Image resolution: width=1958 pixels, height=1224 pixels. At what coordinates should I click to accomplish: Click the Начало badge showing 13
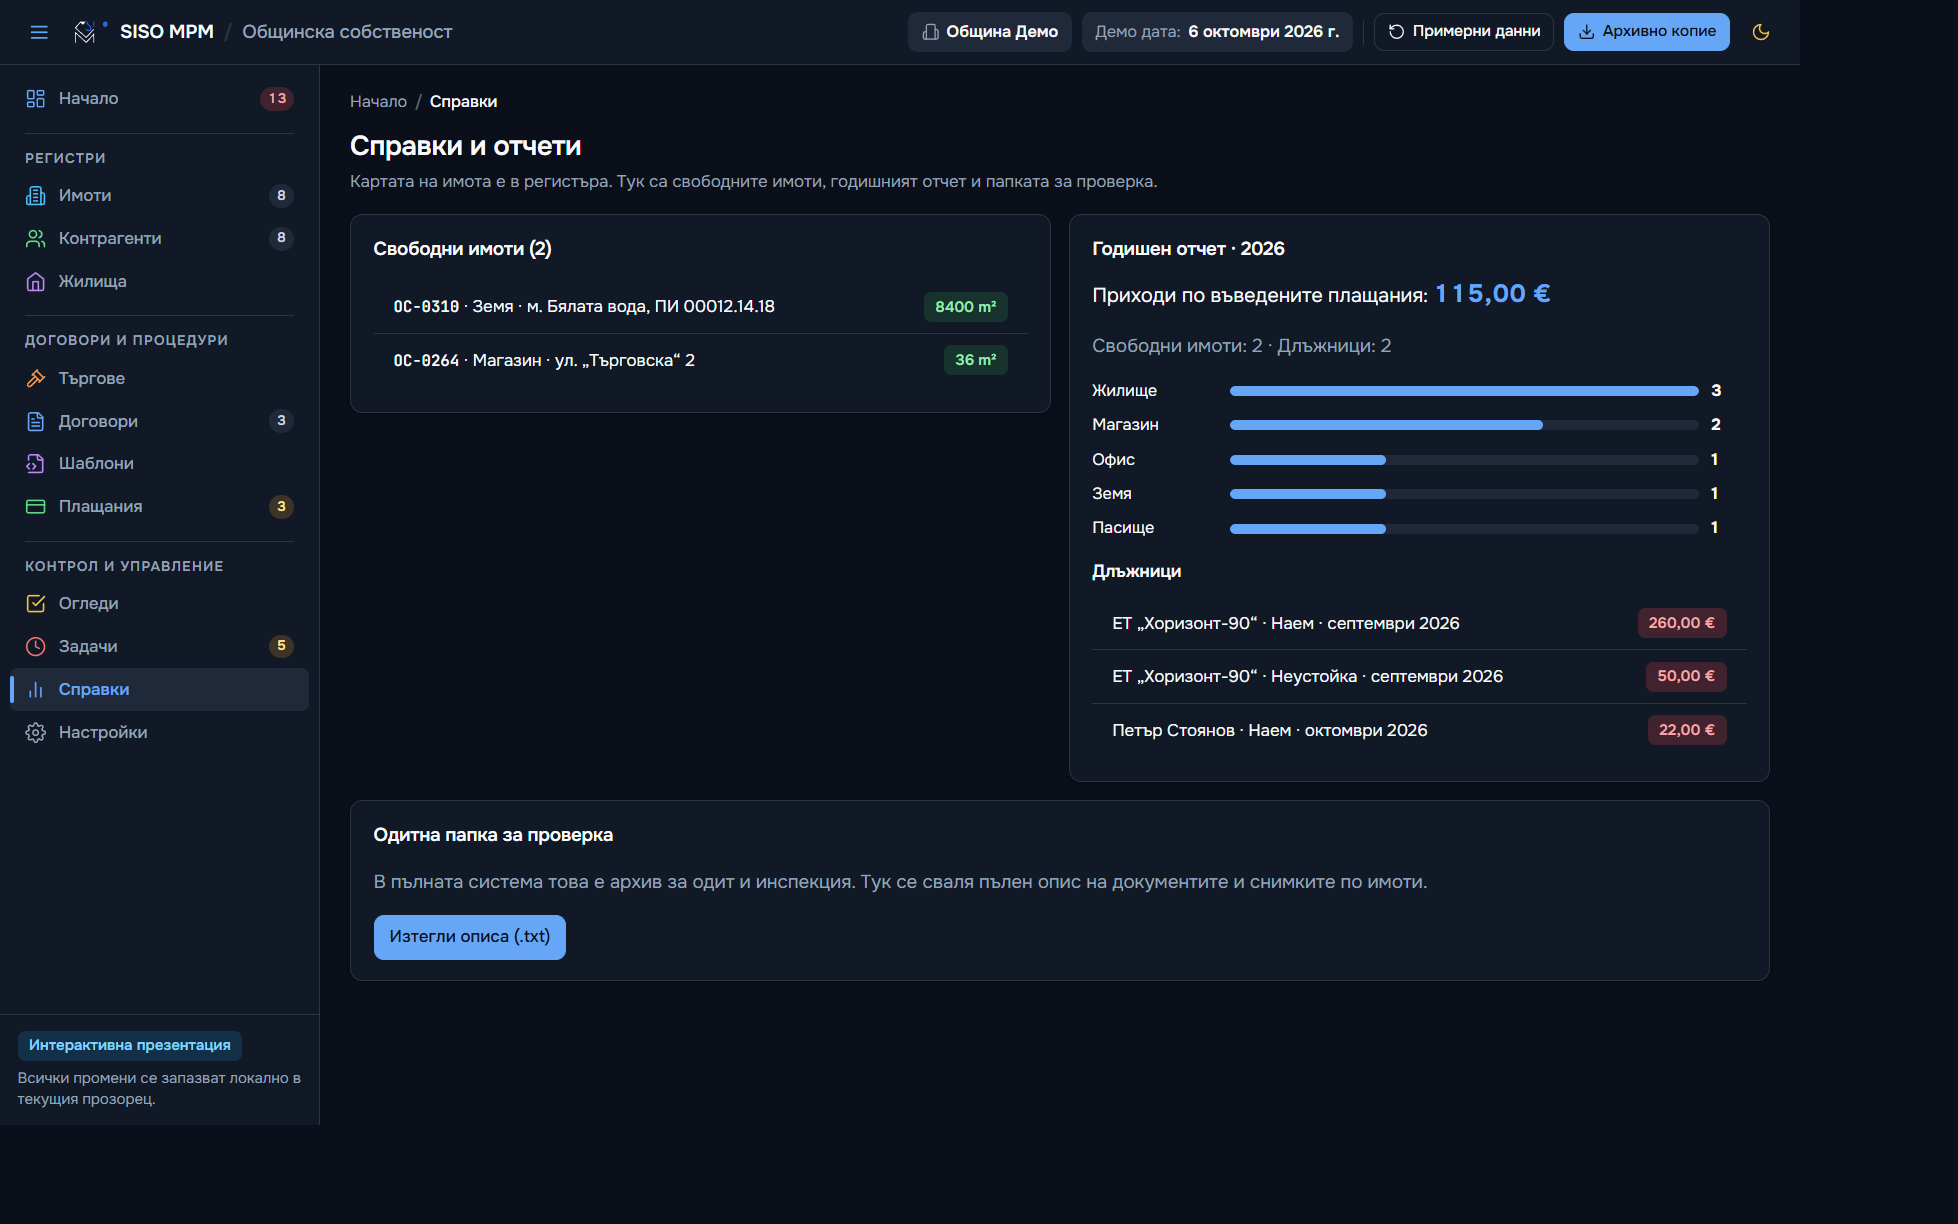coord(277,98)
